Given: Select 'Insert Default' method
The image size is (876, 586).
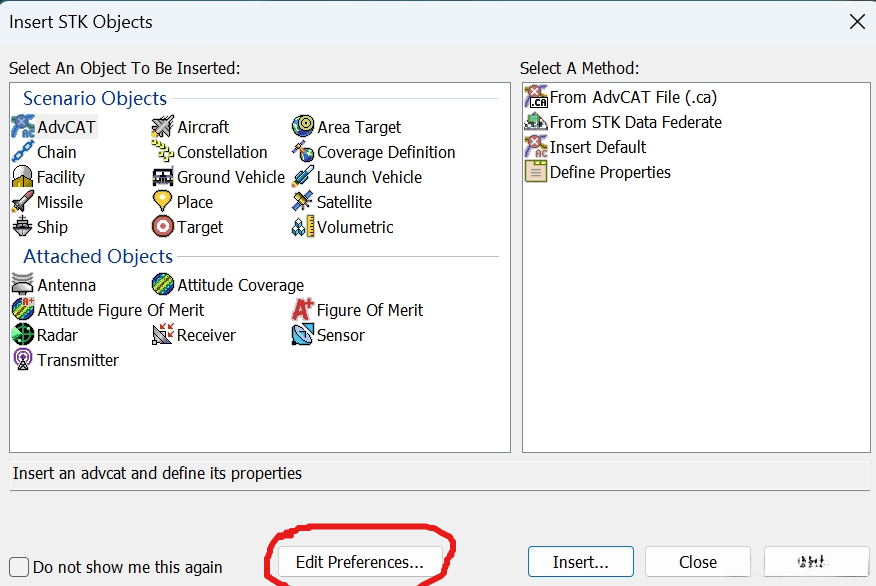Looking at the screenshot, I should click(x=598, y=147).
